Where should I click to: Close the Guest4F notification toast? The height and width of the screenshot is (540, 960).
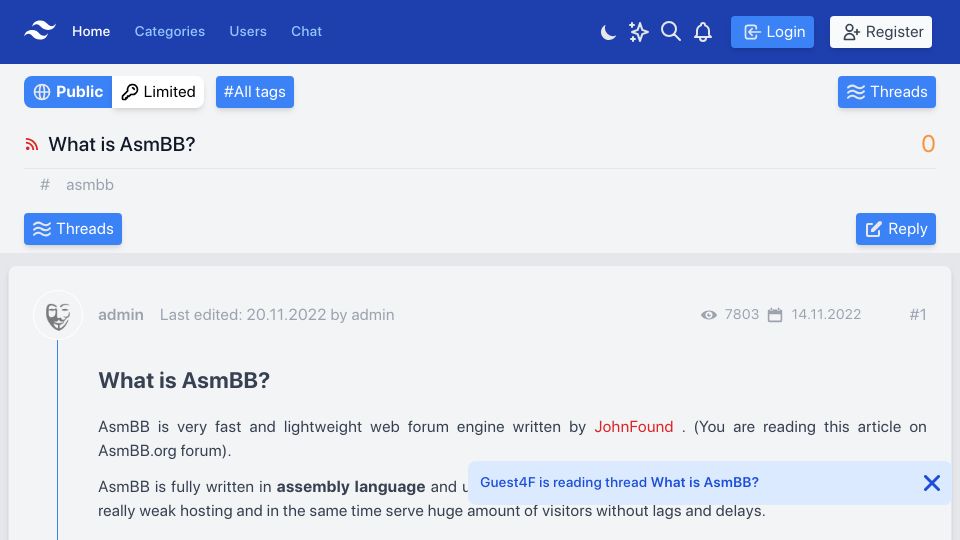coord(932,483)
